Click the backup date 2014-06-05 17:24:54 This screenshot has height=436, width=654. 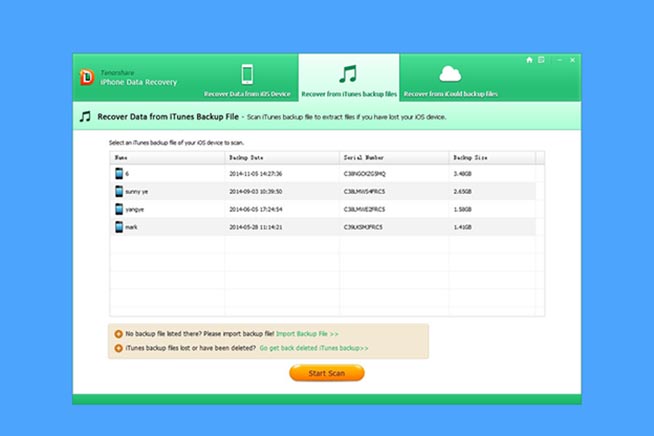pyautogui.click(x=256, y=209)
